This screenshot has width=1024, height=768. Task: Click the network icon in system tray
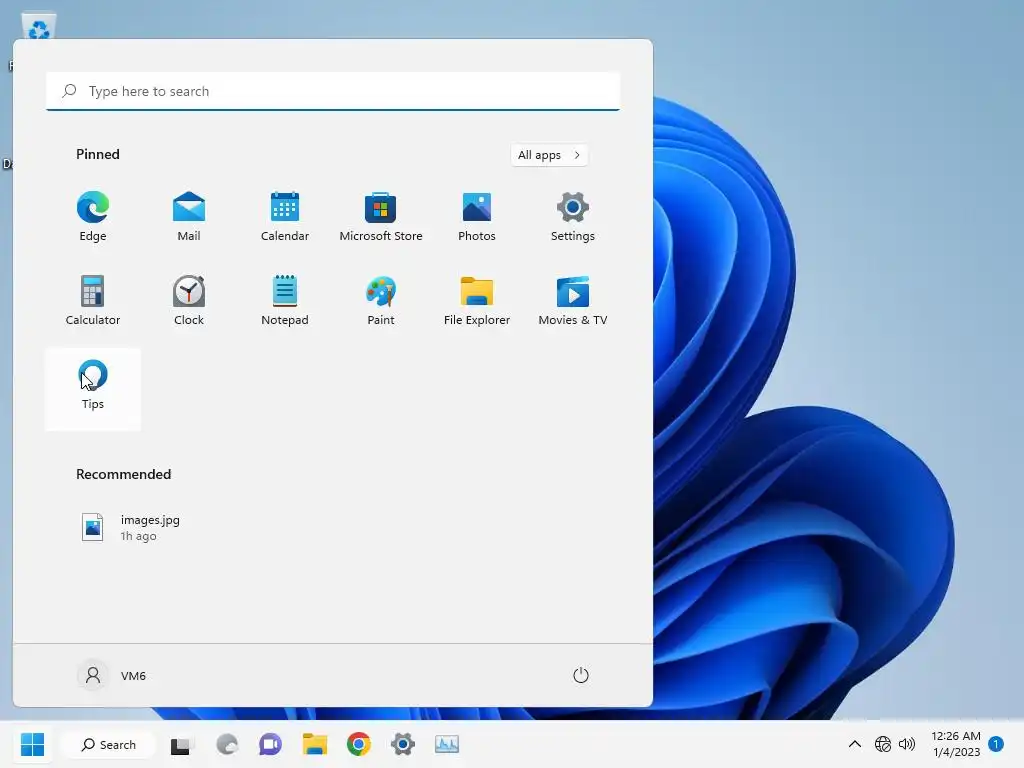click(x=883, y=744)
